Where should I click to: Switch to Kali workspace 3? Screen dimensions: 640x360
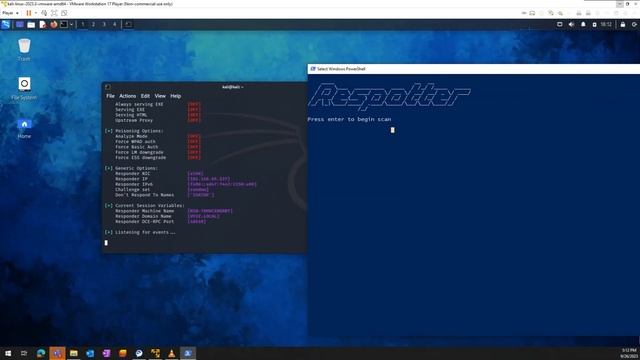[x=104, y=24]
